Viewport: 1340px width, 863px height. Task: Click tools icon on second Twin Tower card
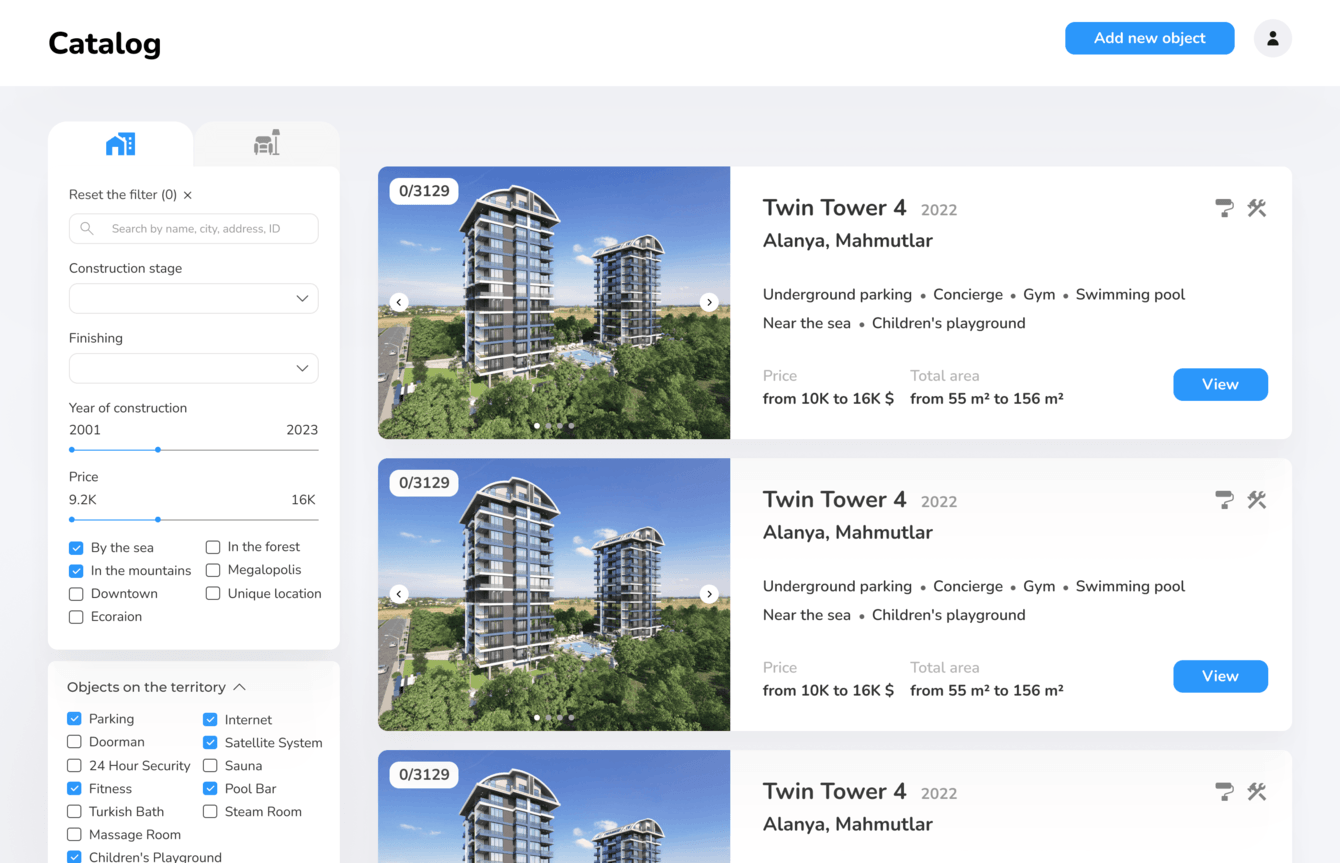click(x=1257, y=500)
